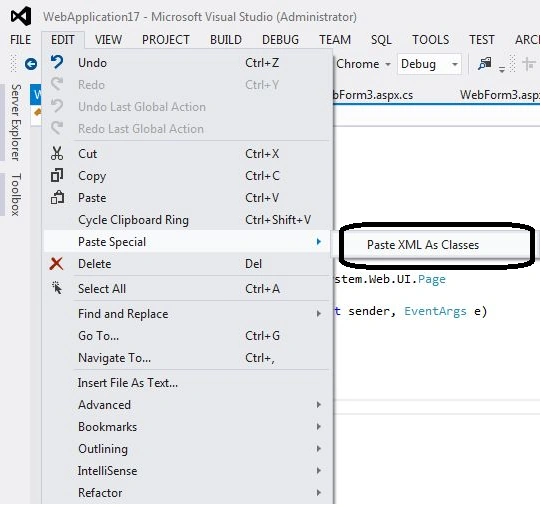
Task: Open the TEAM menu
Action: click(x=335, y=40)
